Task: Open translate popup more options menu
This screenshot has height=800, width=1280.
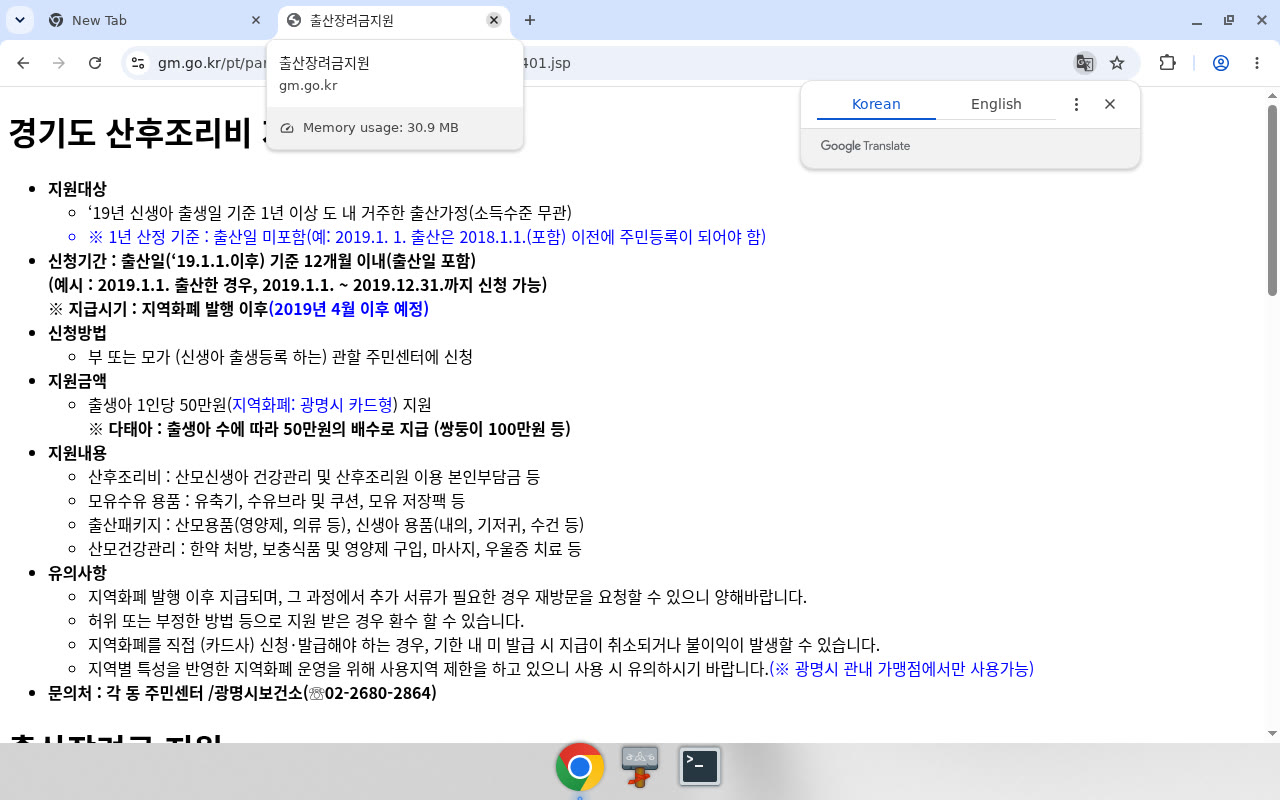Action: [1076, 104]
